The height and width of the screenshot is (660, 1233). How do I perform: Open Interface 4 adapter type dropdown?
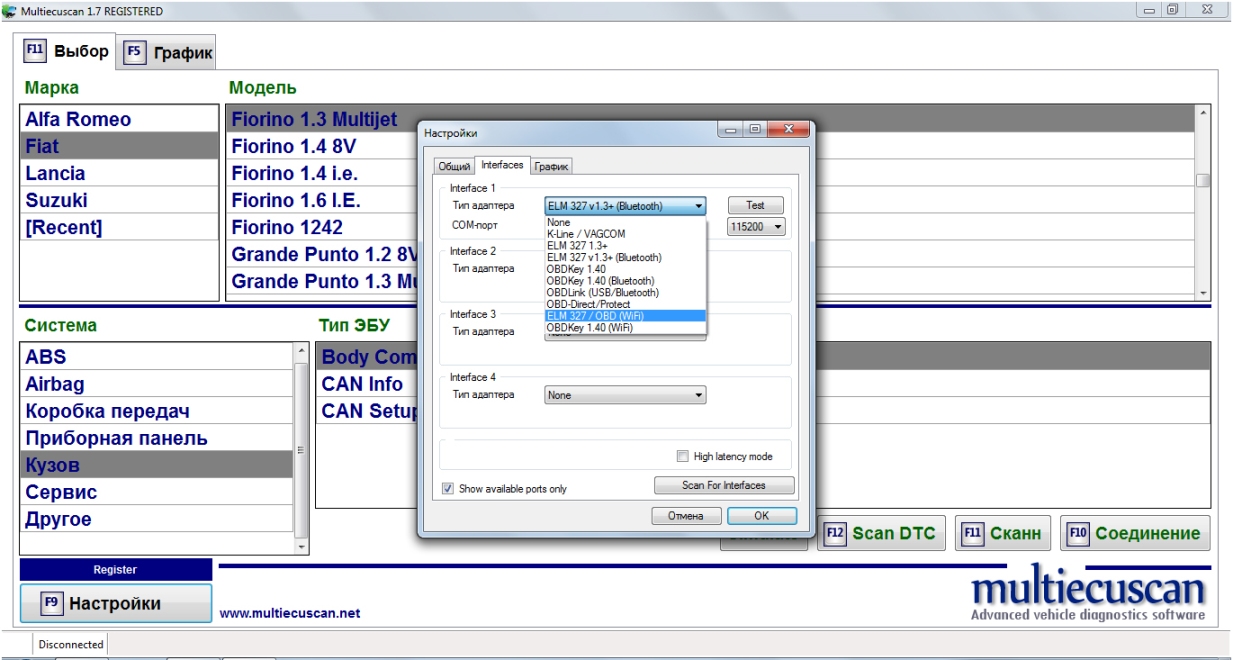[x=625, y=395]
